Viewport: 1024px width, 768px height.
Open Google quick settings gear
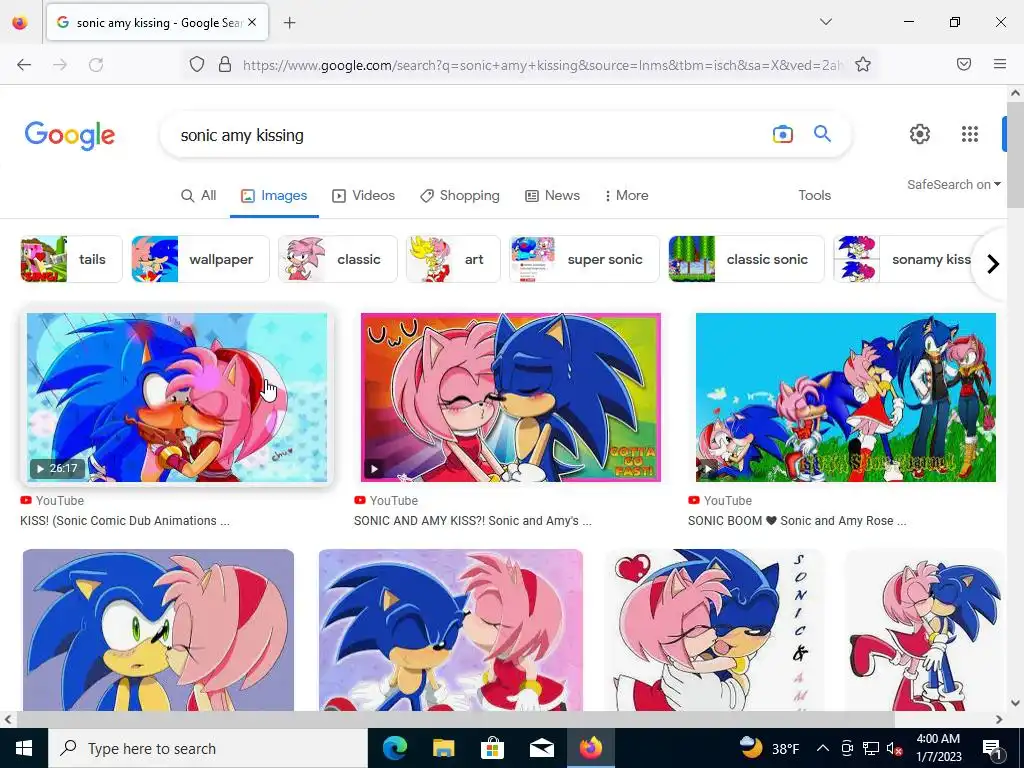(920, 134)
